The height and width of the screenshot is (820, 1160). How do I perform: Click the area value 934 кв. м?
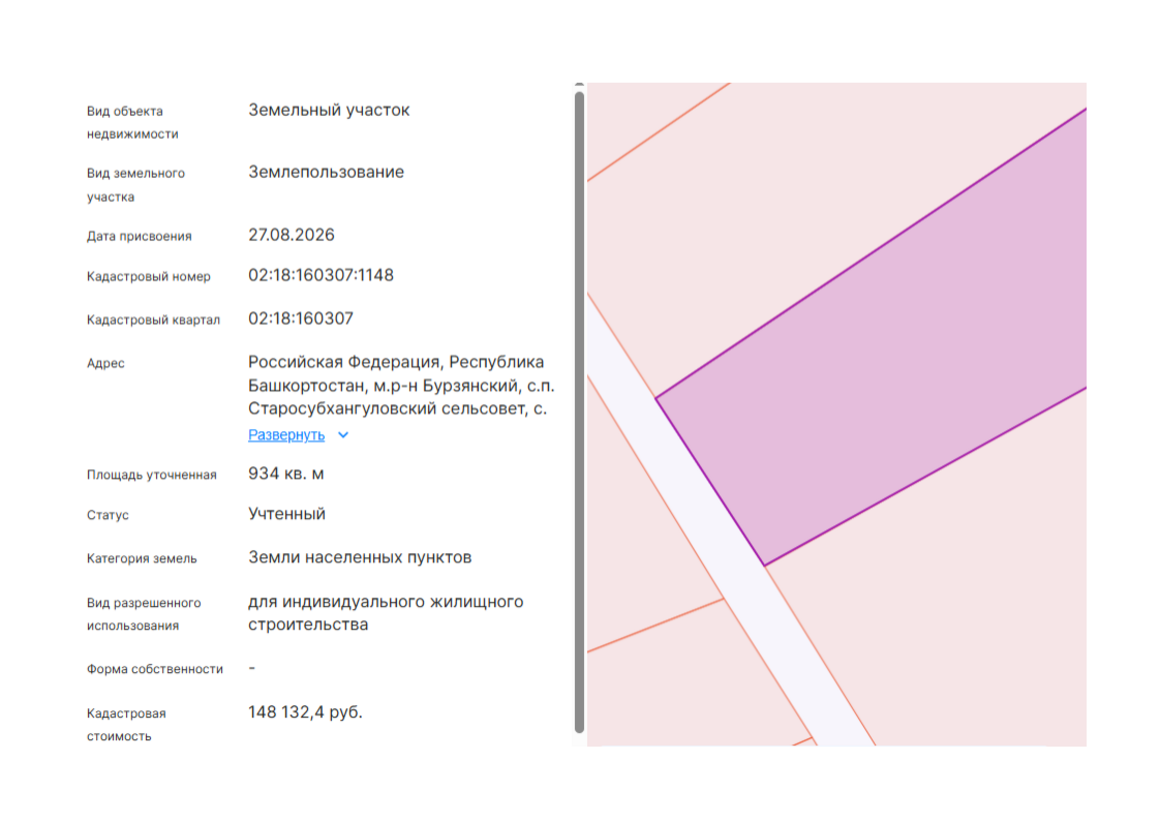coord(286,474)
